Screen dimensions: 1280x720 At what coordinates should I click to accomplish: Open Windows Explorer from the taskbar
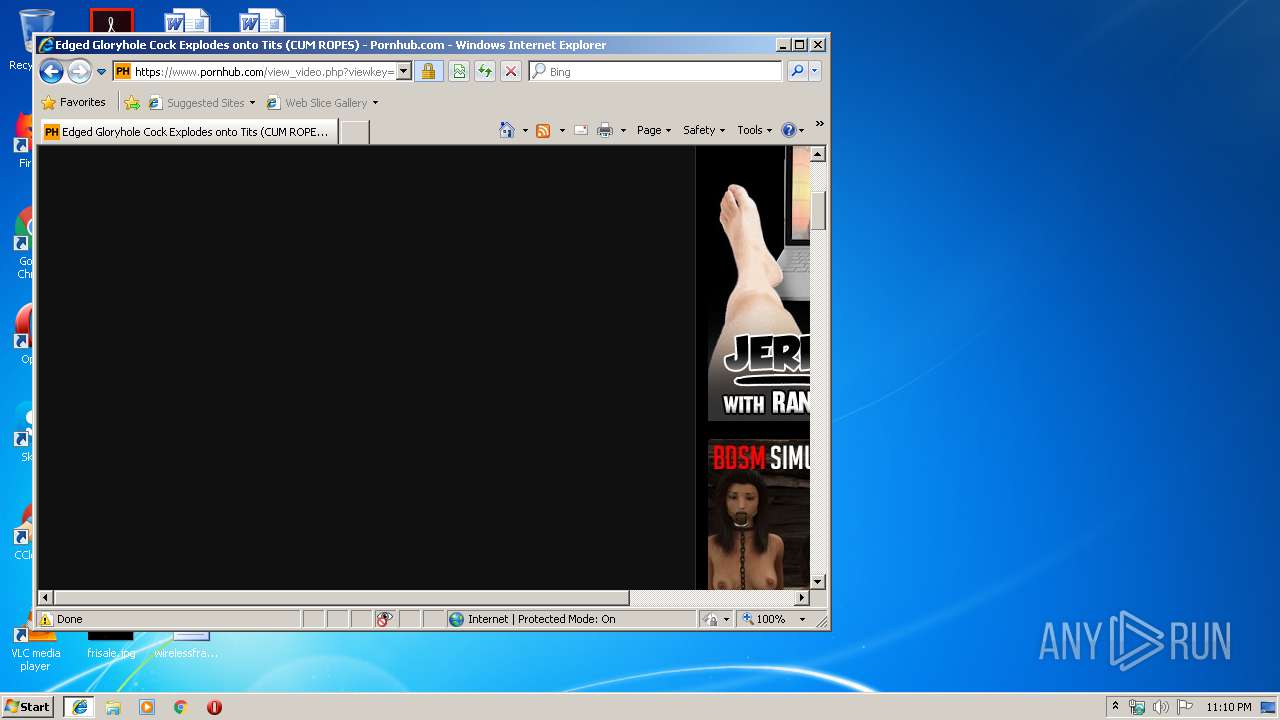(113, 706)
